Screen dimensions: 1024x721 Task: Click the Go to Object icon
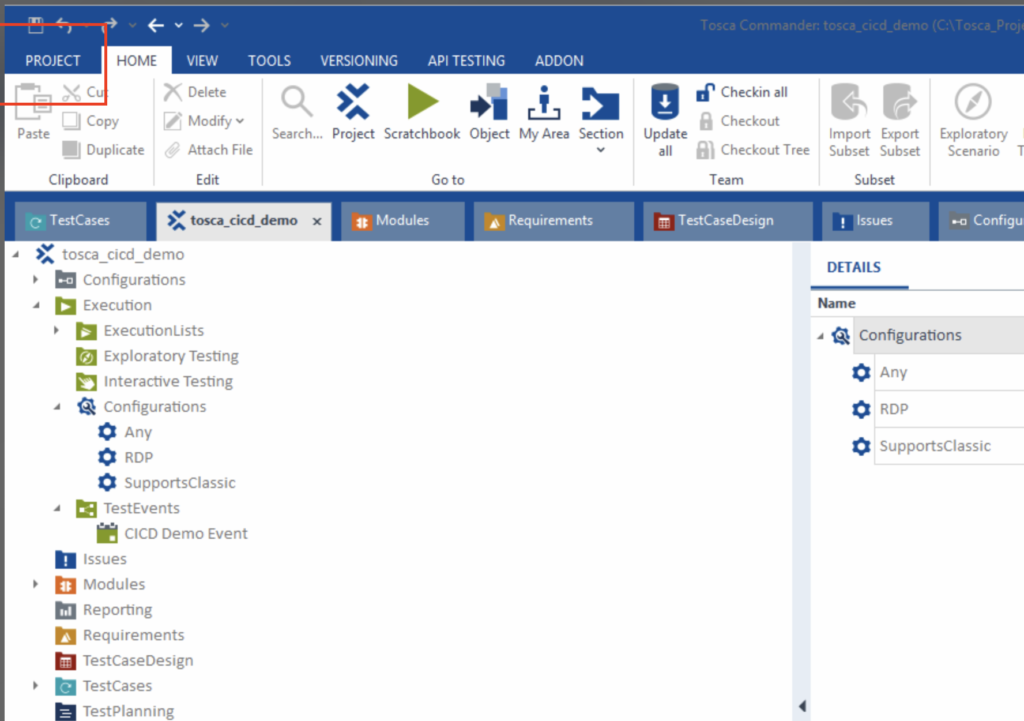[489, 112]
